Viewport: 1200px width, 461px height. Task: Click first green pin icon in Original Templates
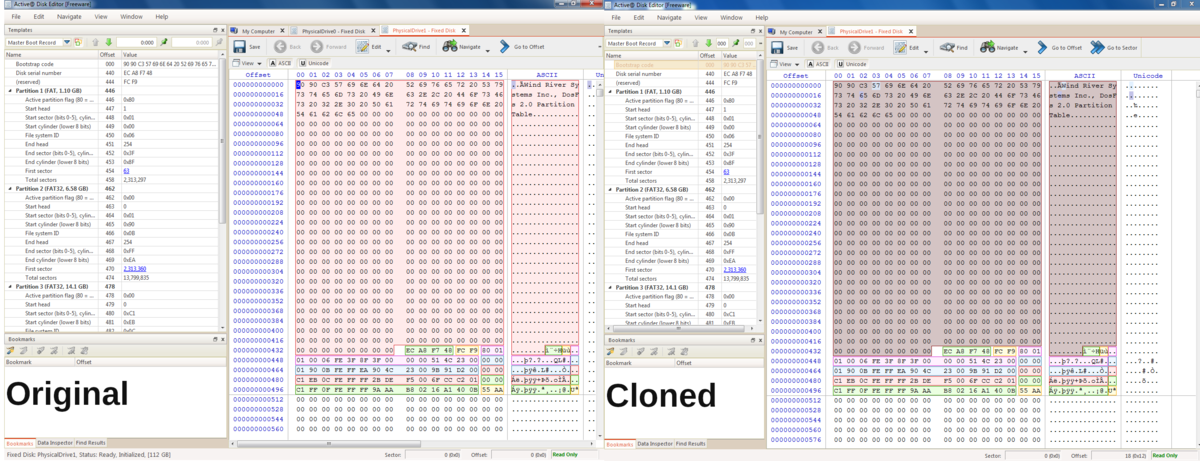coord(163,42)
